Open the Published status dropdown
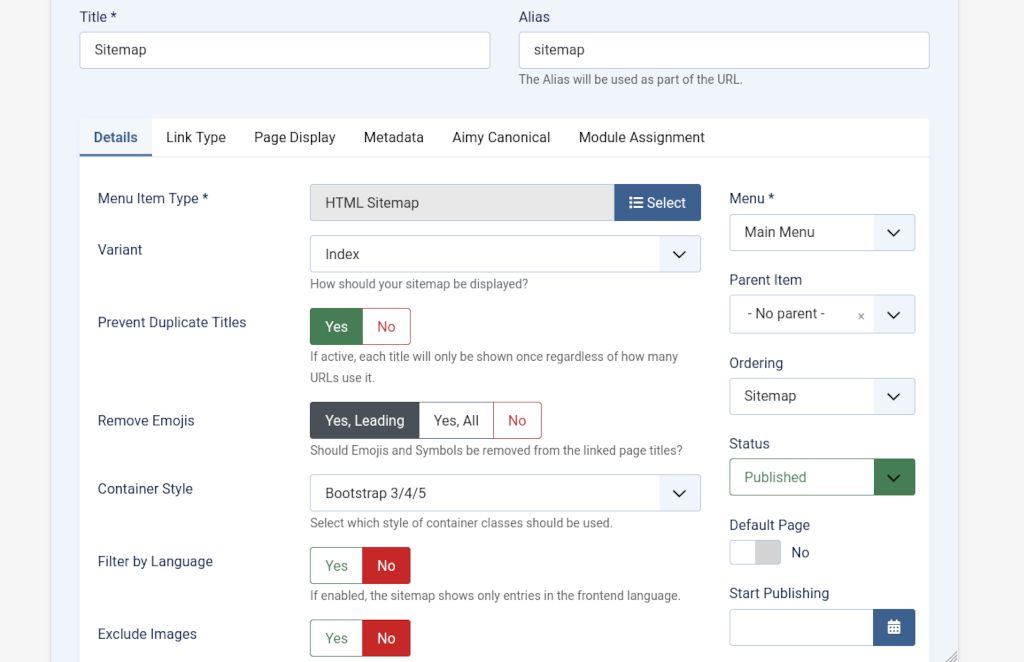 click(x=822, y=477)
